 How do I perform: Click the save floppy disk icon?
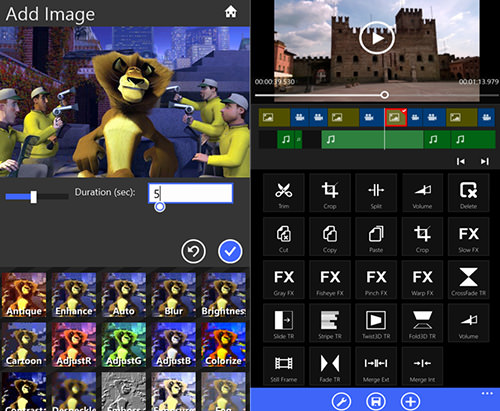click(x=376, y=401)
